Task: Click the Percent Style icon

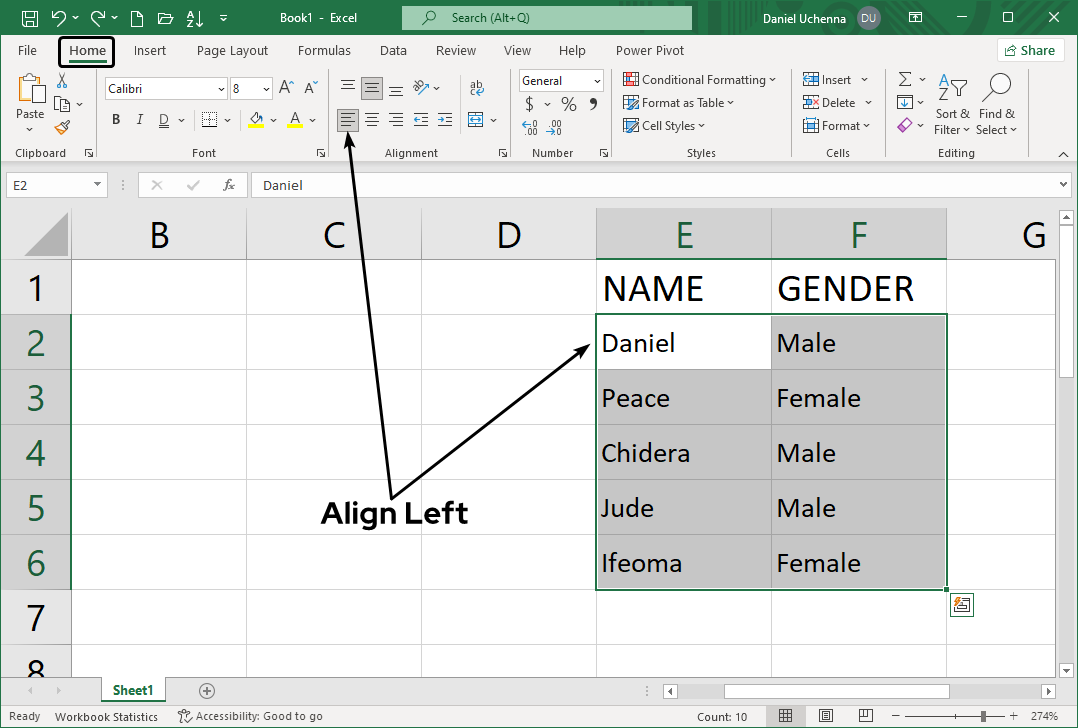Action: coord(567,103)
